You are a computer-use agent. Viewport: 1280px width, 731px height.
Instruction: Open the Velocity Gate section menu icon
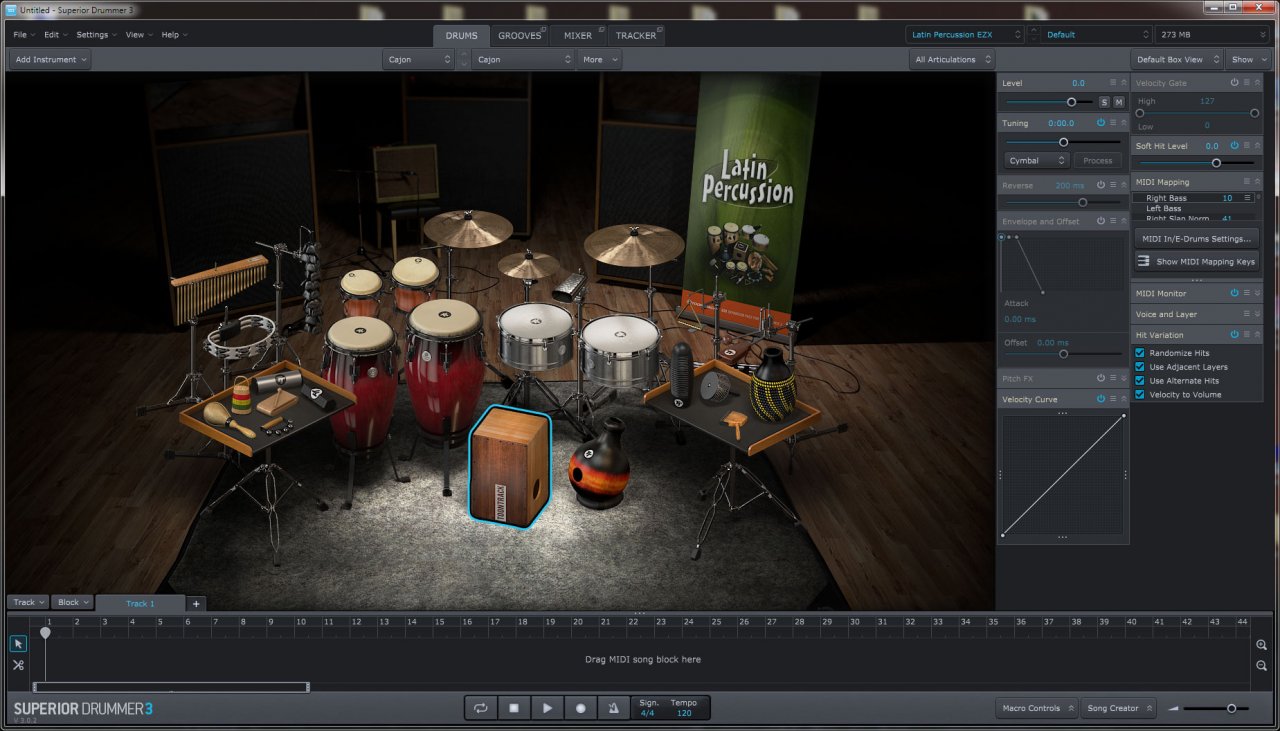click(1246, 82)
